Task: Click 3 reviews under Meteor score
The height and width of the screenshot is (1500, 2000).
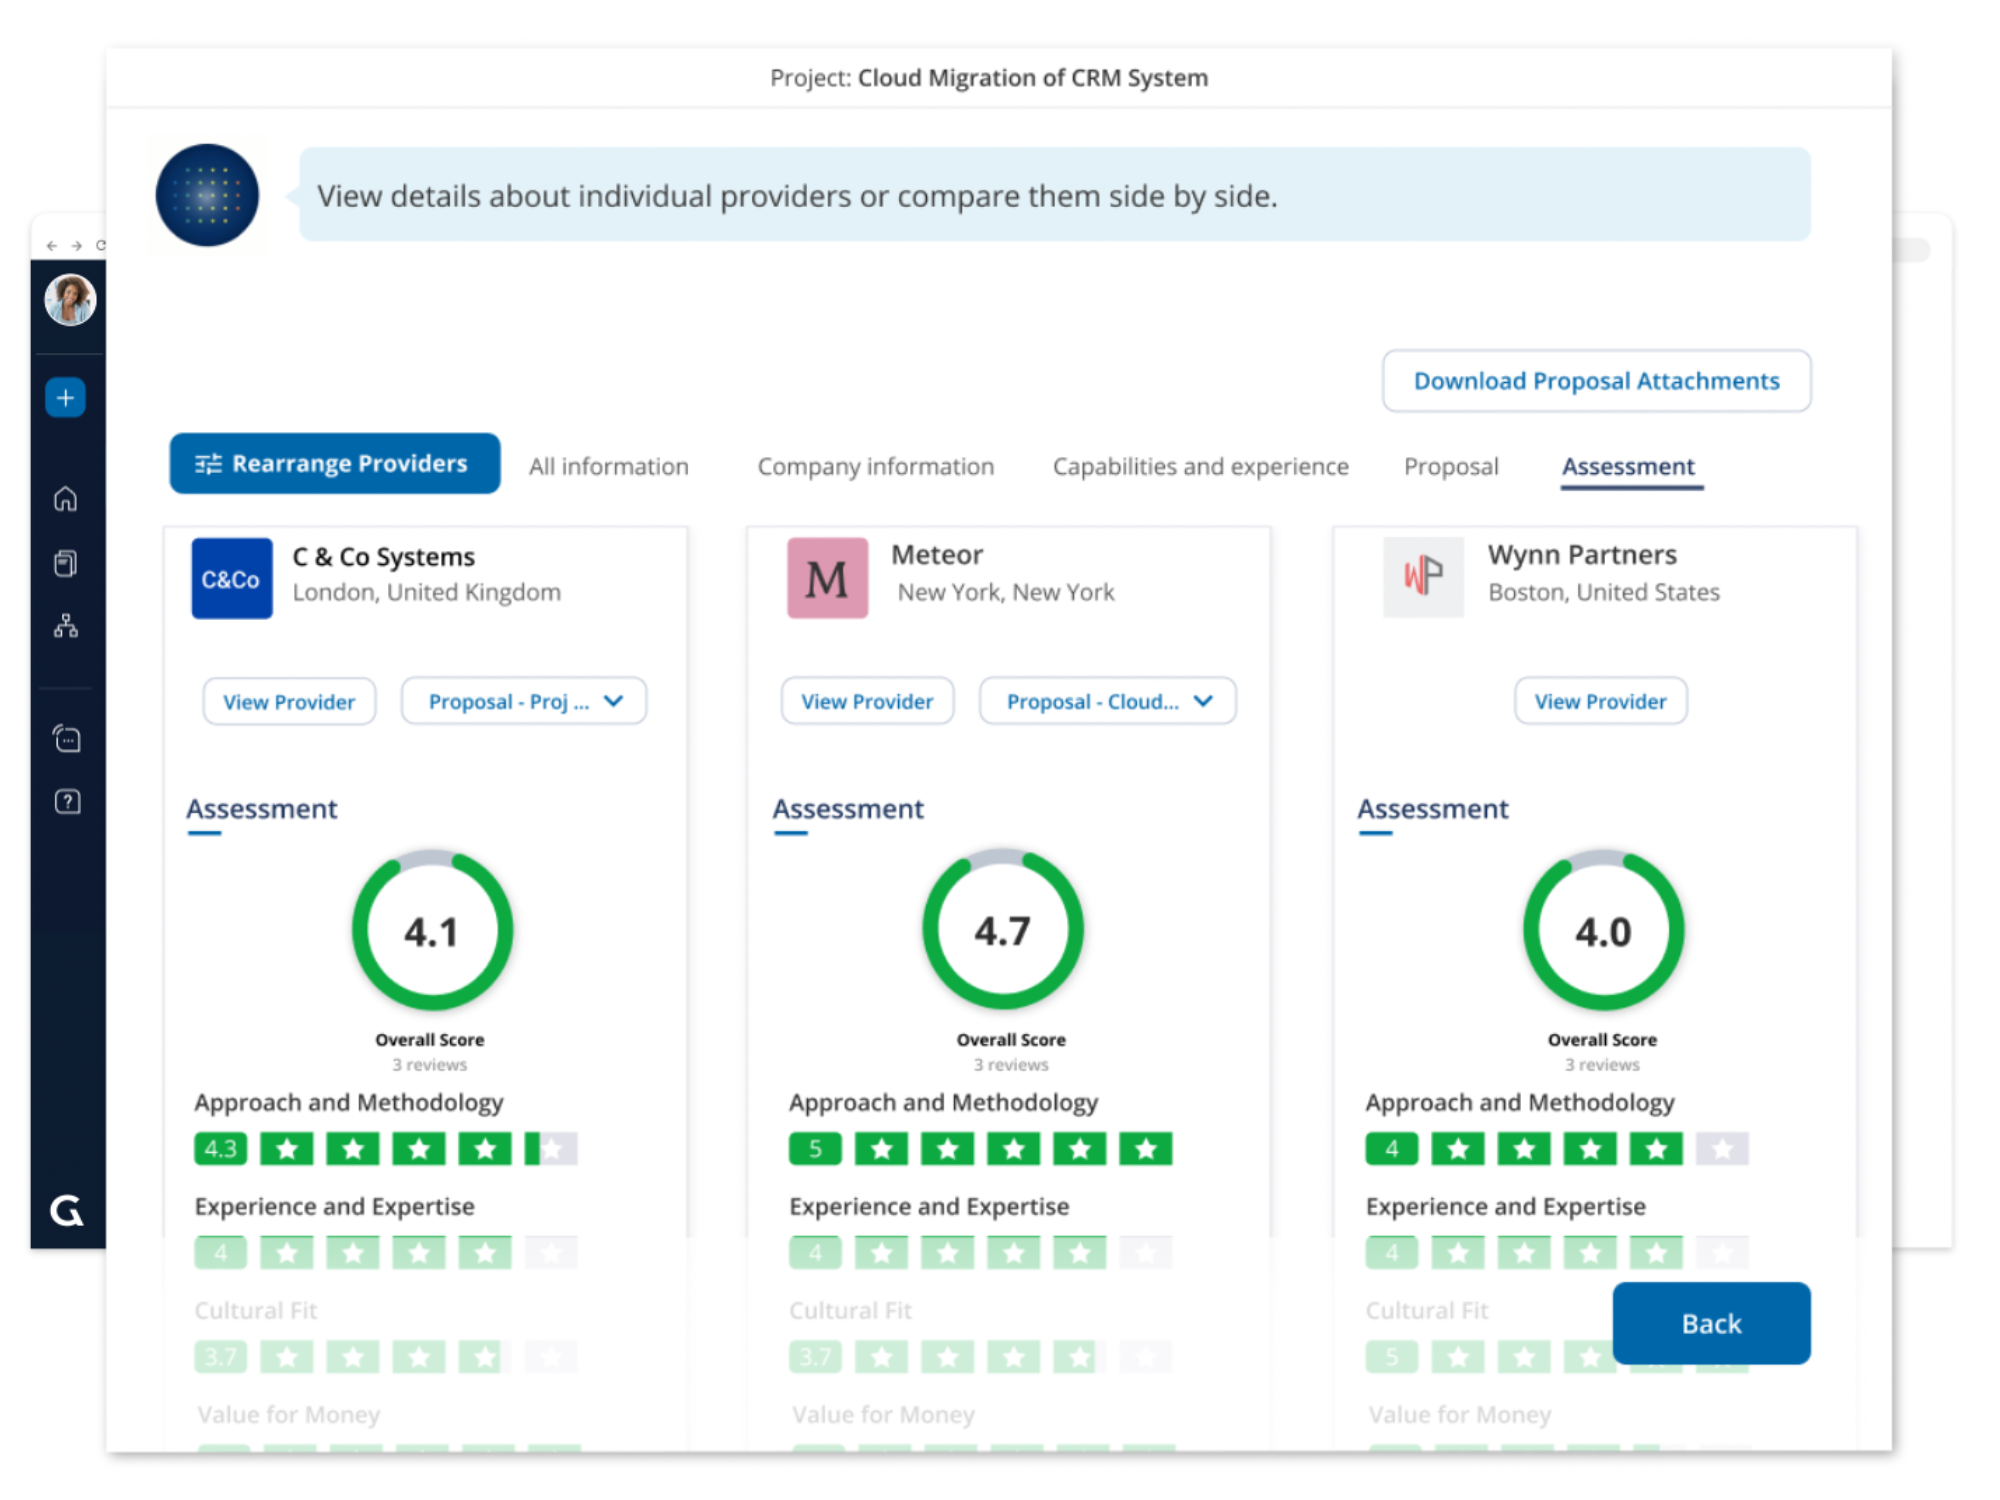Action: coord(1011,1065)
